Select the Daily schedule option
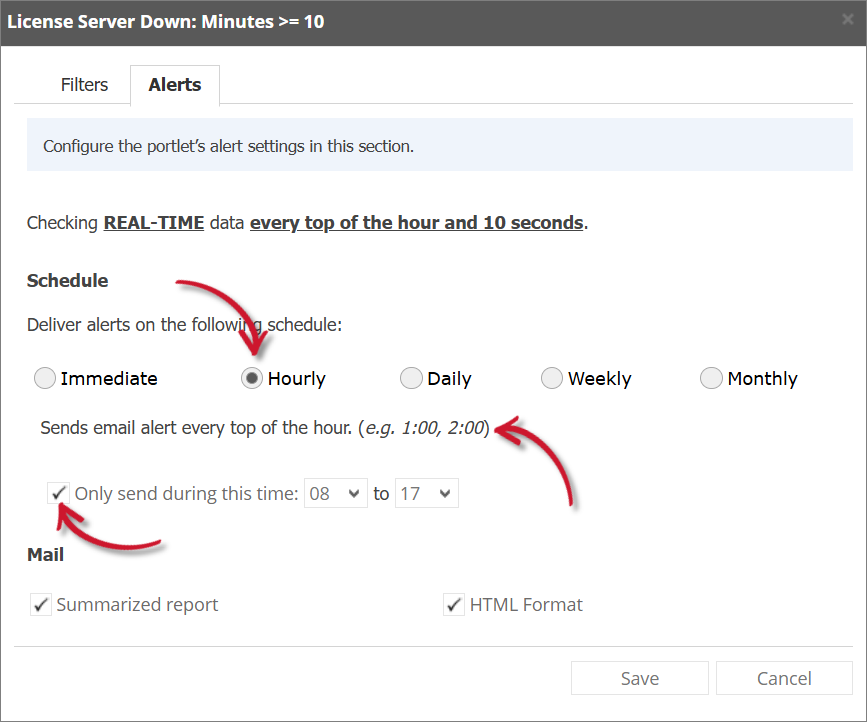 (x=411, y=378)
